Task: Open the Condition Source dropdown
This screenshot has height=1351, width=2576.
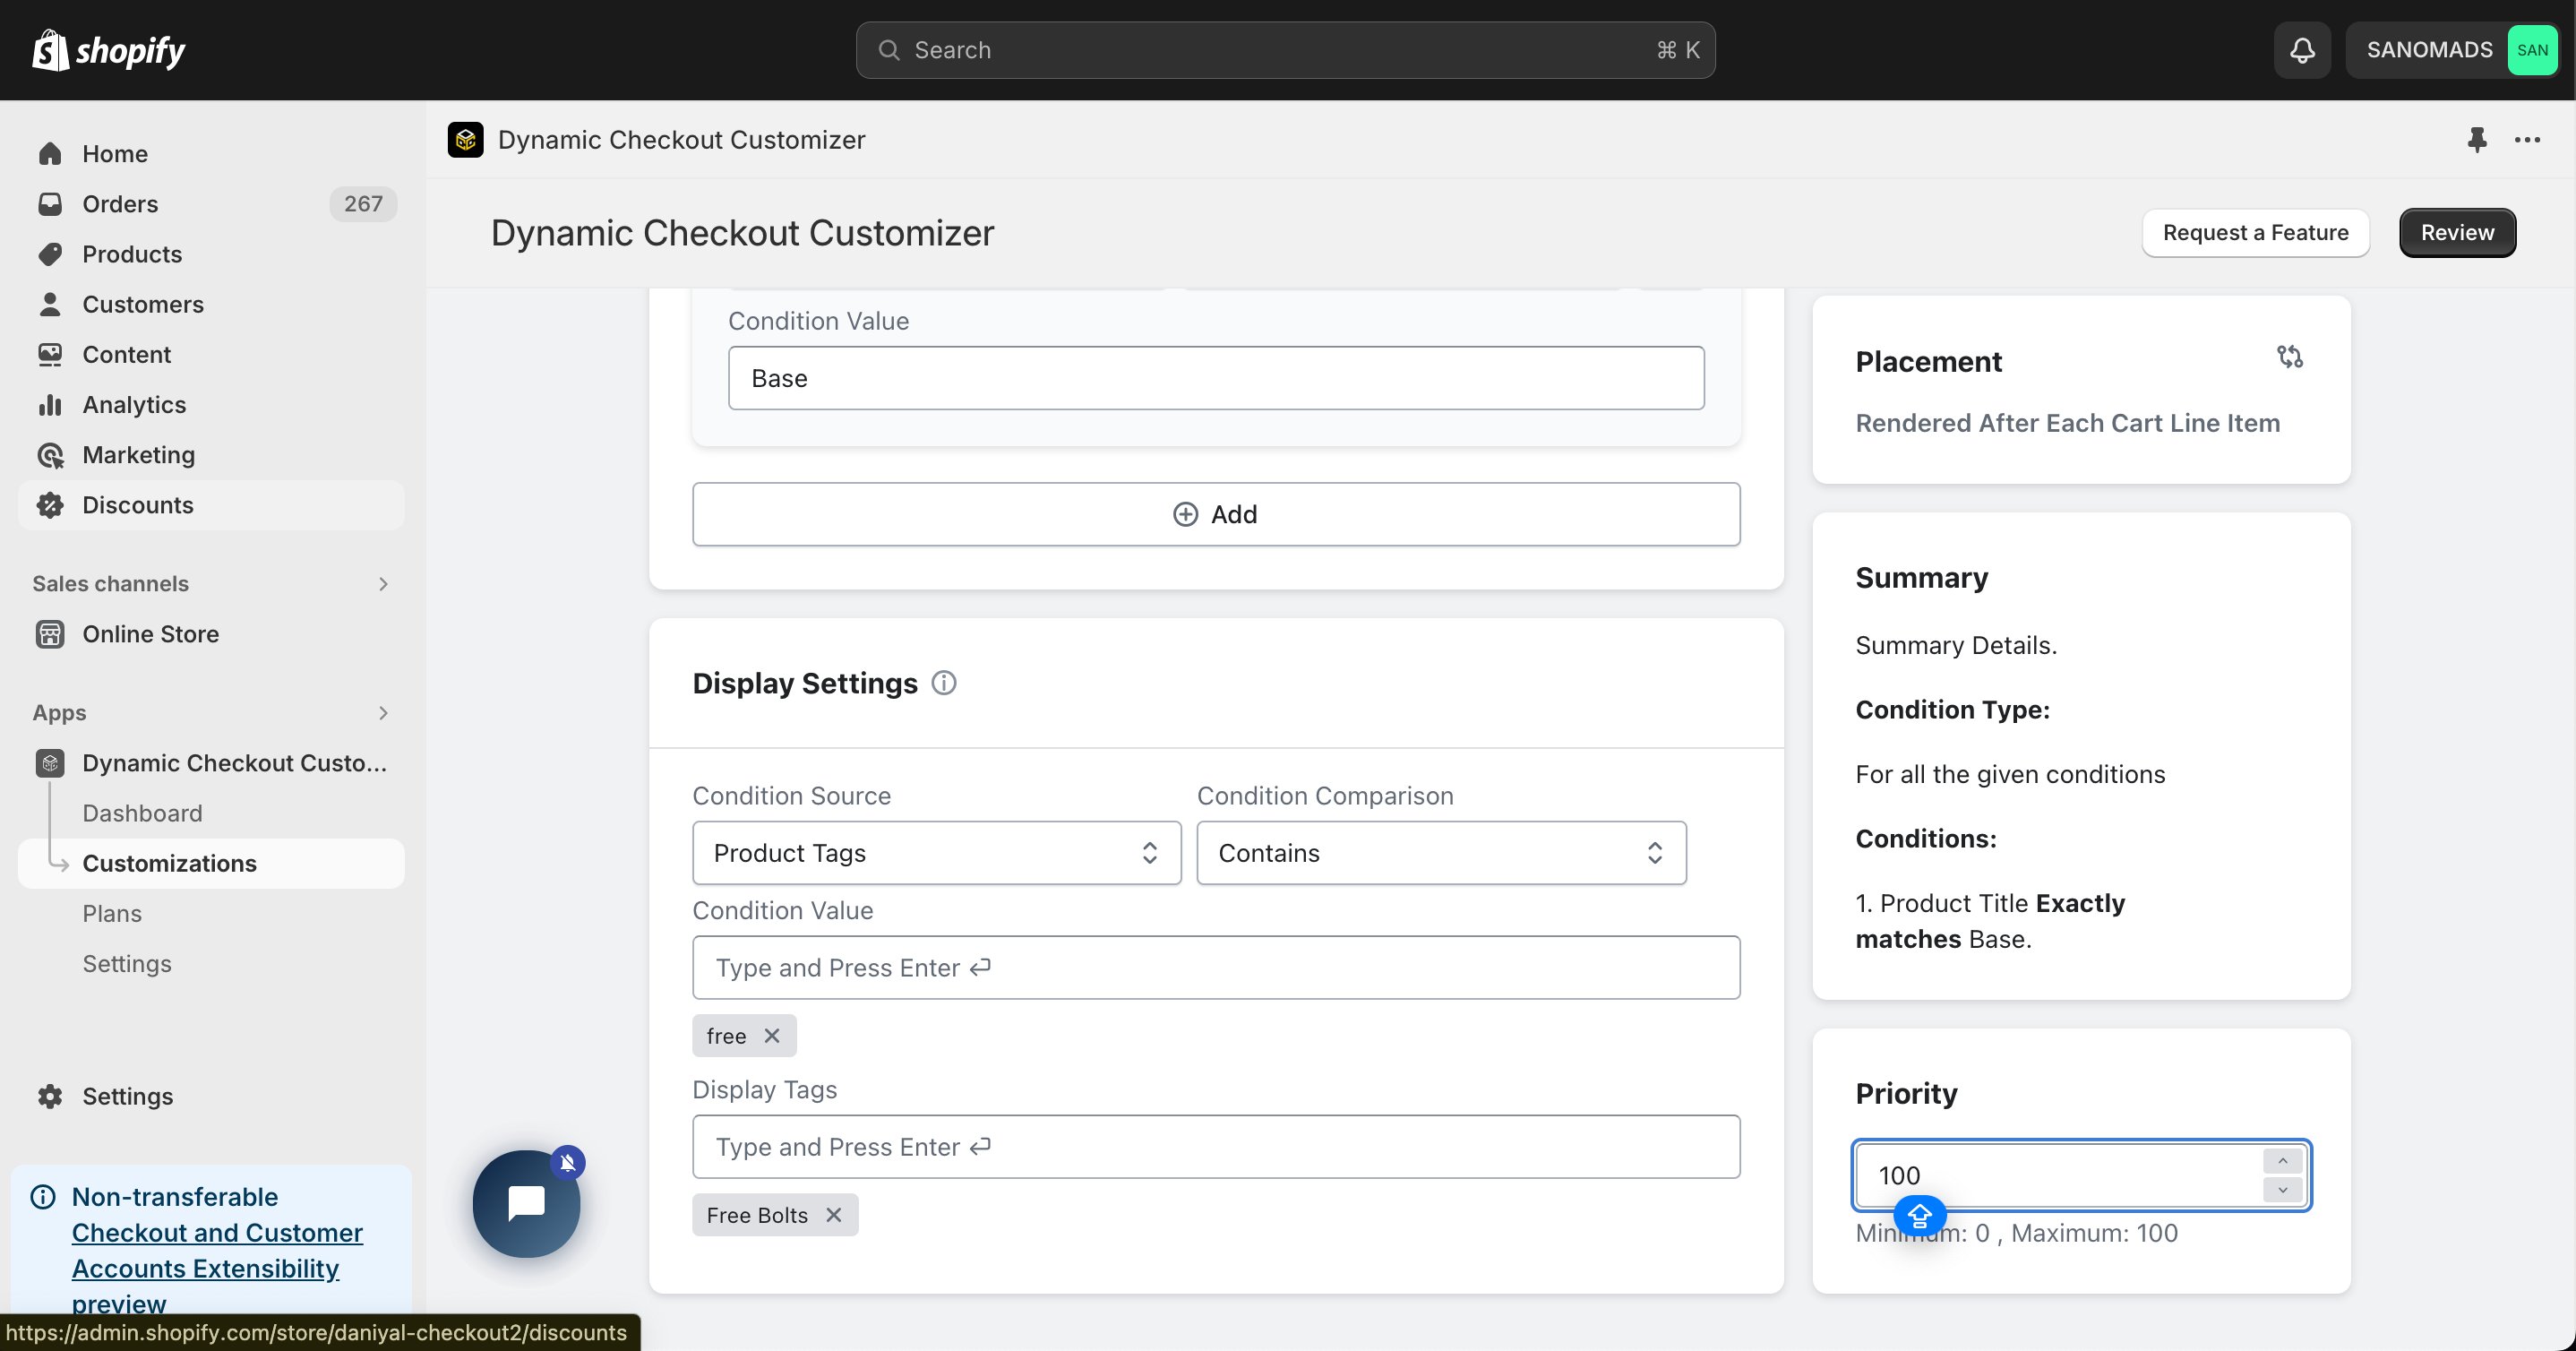Action: tap(936, 853)
